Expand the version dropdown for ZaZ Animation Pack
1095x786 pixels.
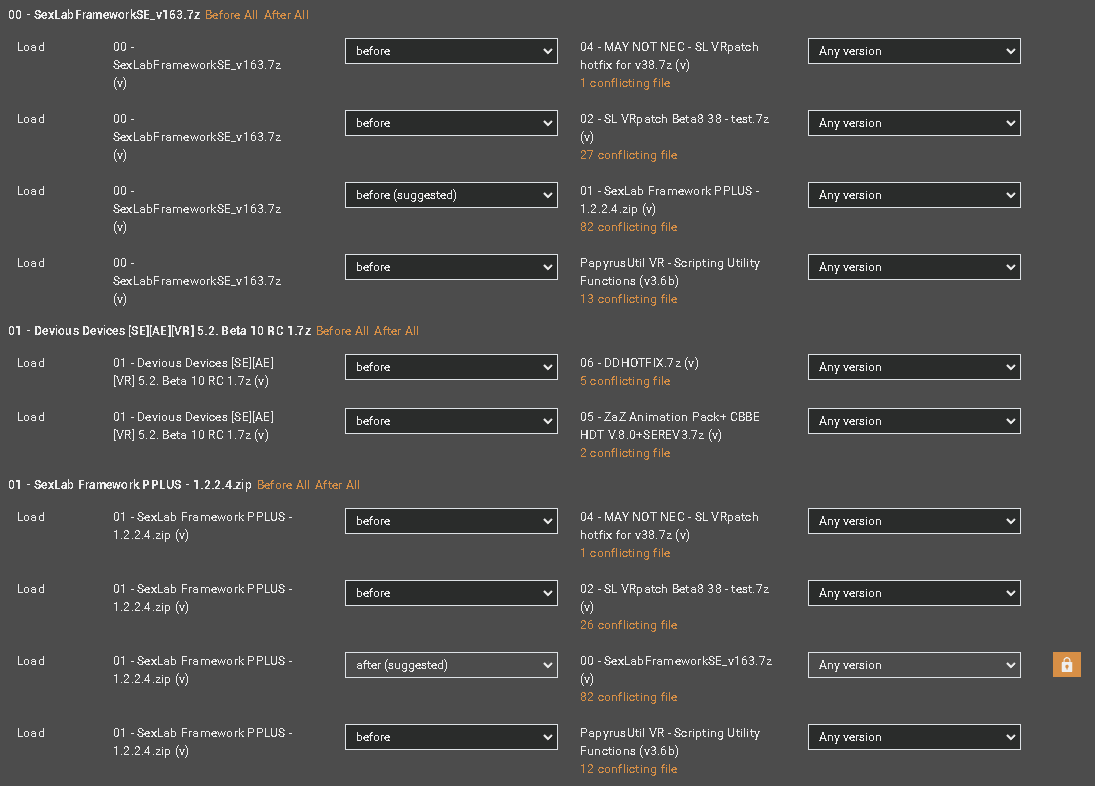click(x=914, y=421)
